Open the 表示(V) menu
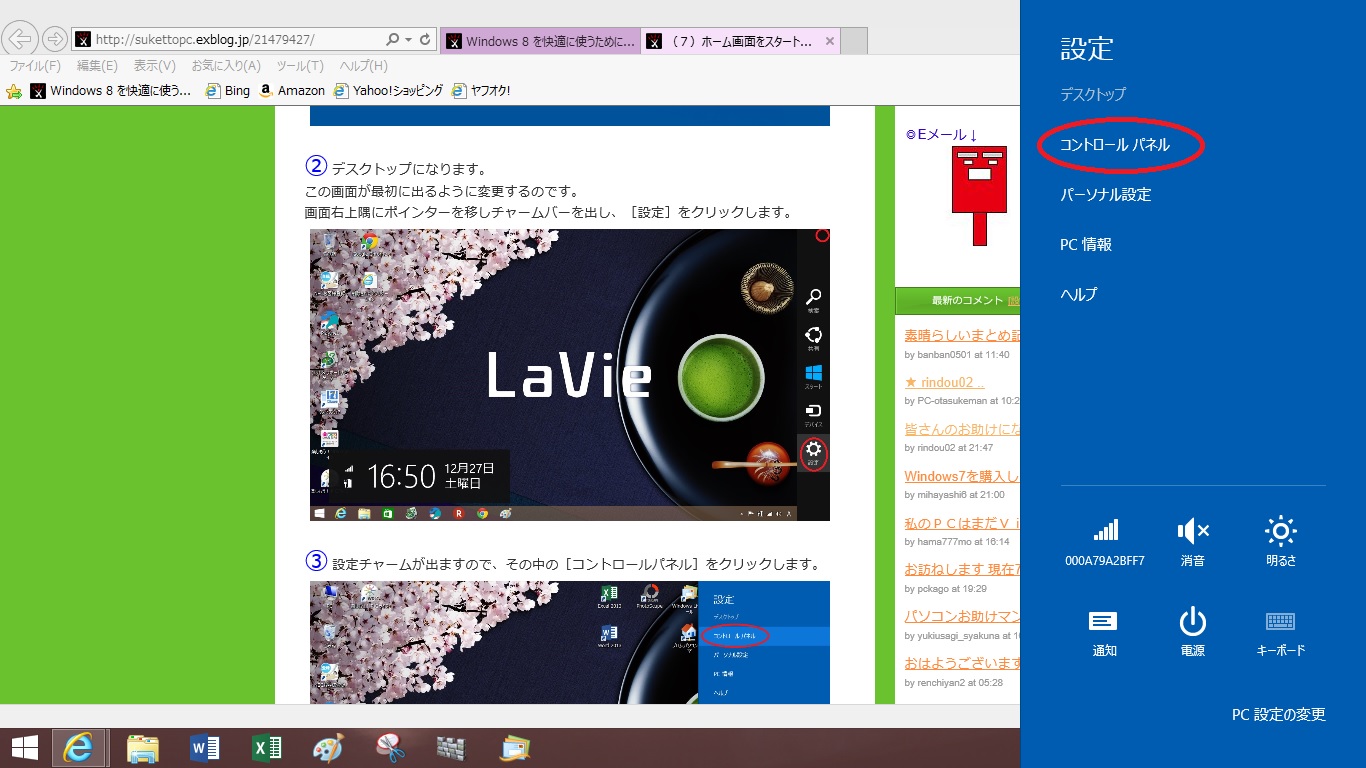Image resolution: width=1366 pixels, height=768 pixels. click(155, 66)
